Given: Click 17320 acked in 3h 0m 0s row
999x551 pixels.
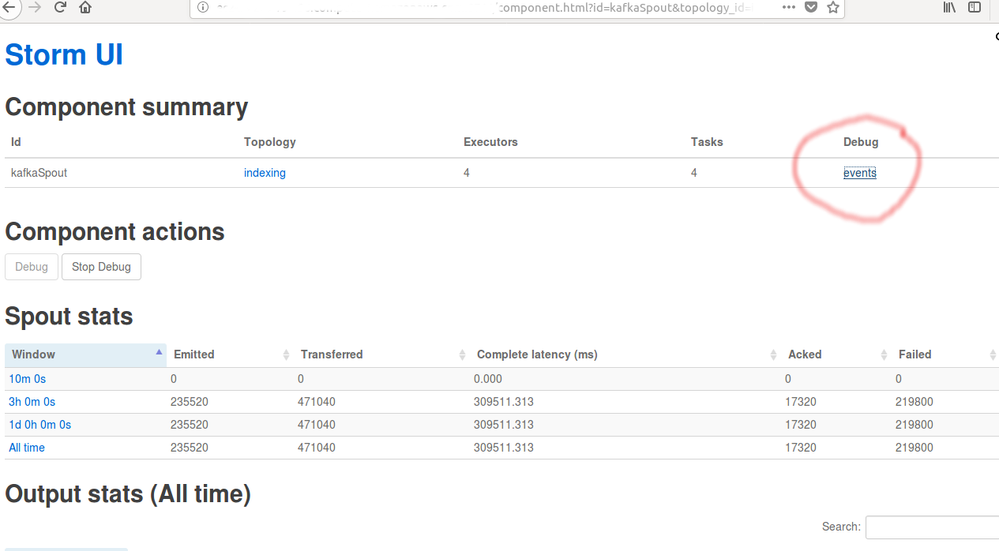Looking at the screenshot, I should (x=800, y=402).
